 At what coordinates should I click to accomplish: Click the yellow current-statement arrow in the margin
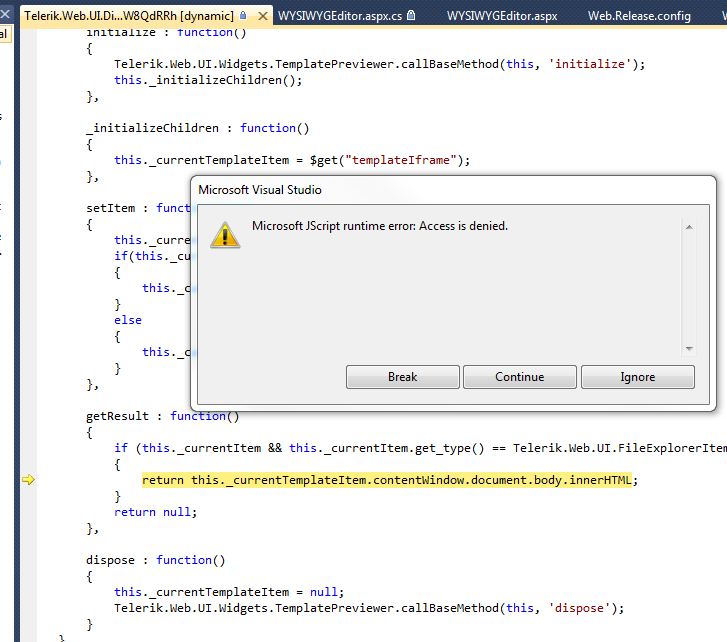click(28, 480)
